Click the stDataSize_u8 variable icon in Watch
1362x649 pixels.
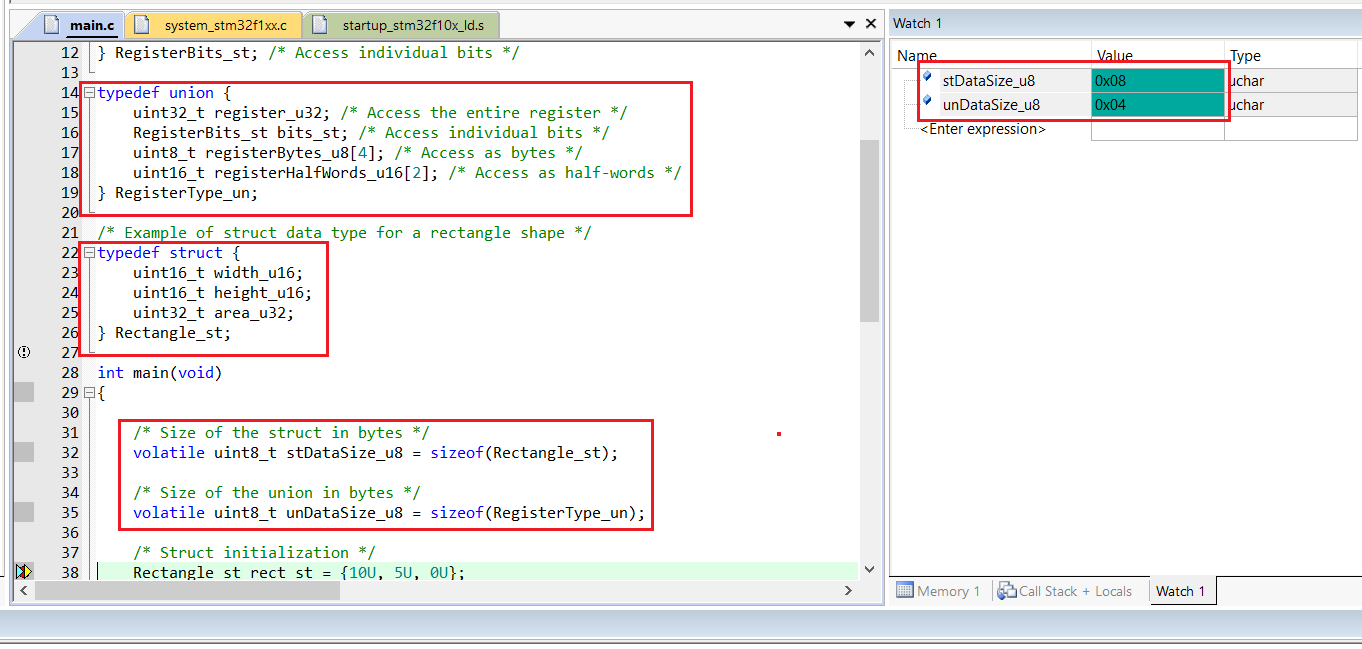[927, 78]
